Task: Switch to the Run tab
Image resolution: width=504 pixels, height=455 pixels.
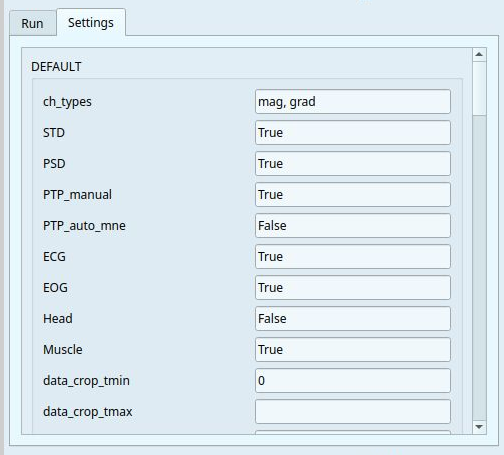Action: 33,23
